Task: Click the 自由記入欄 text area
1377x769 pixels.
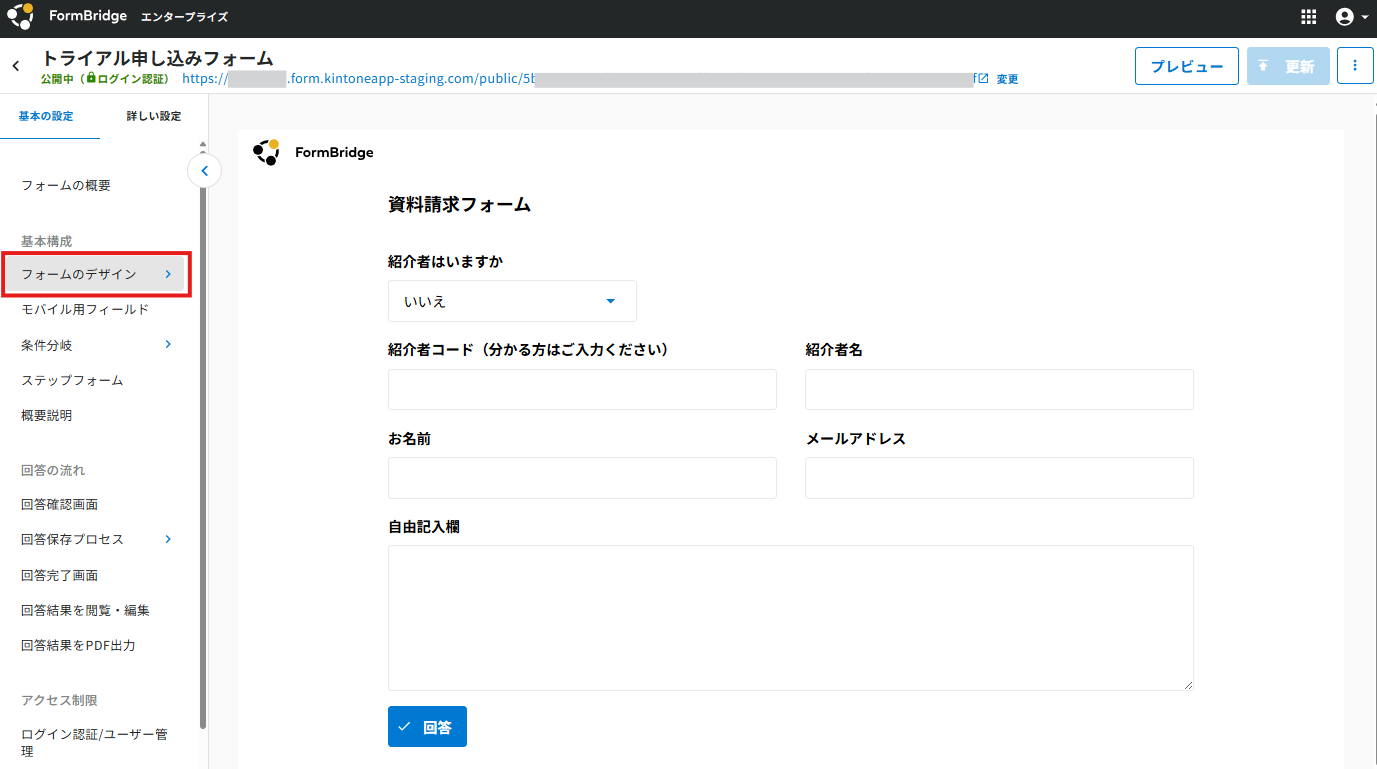Action: (791, 618)
